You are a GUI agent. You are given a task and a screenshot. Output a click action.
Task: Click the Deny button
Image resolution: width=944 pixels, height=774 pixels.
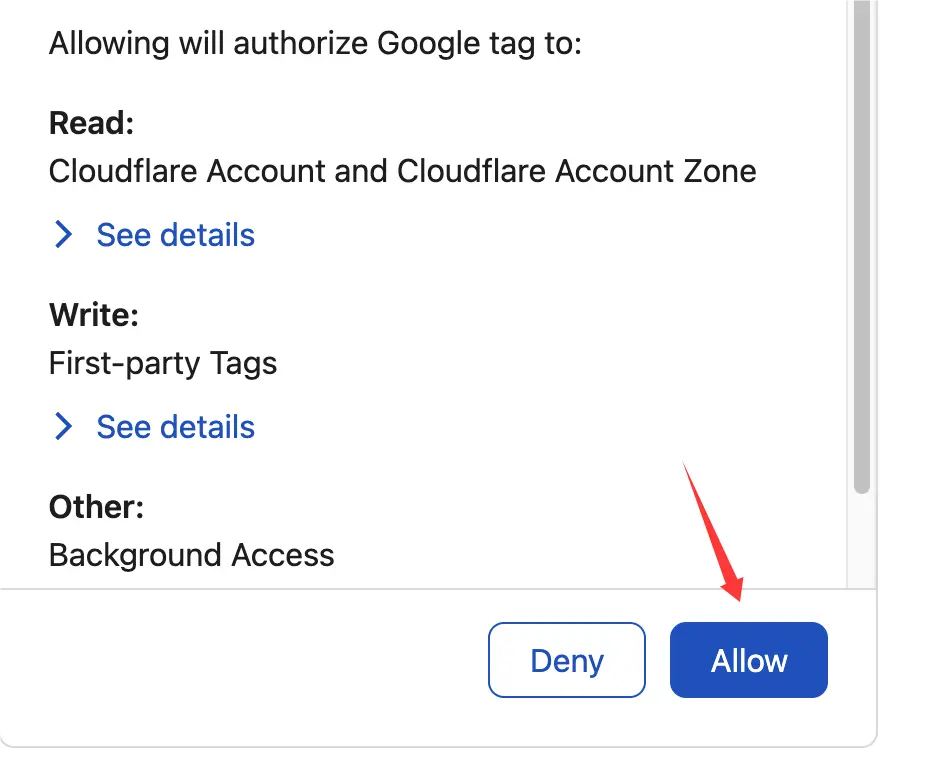click(567, 660)
